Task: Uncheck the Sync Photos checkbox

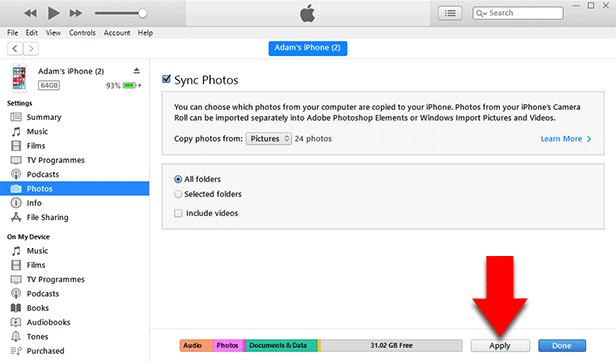Action: [x=167, y=79]
